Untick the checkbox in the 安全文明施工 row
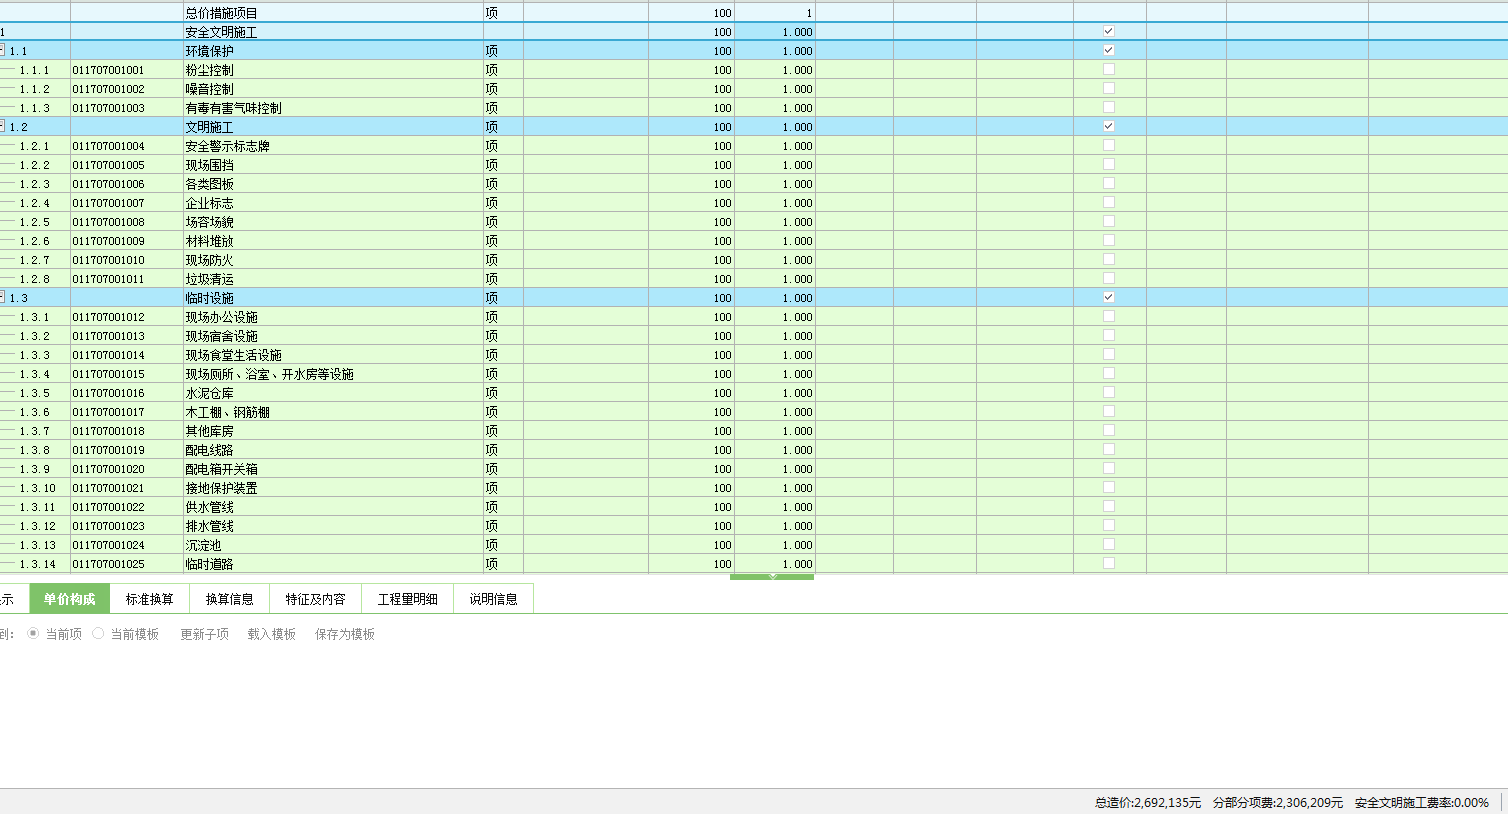 1109,31
